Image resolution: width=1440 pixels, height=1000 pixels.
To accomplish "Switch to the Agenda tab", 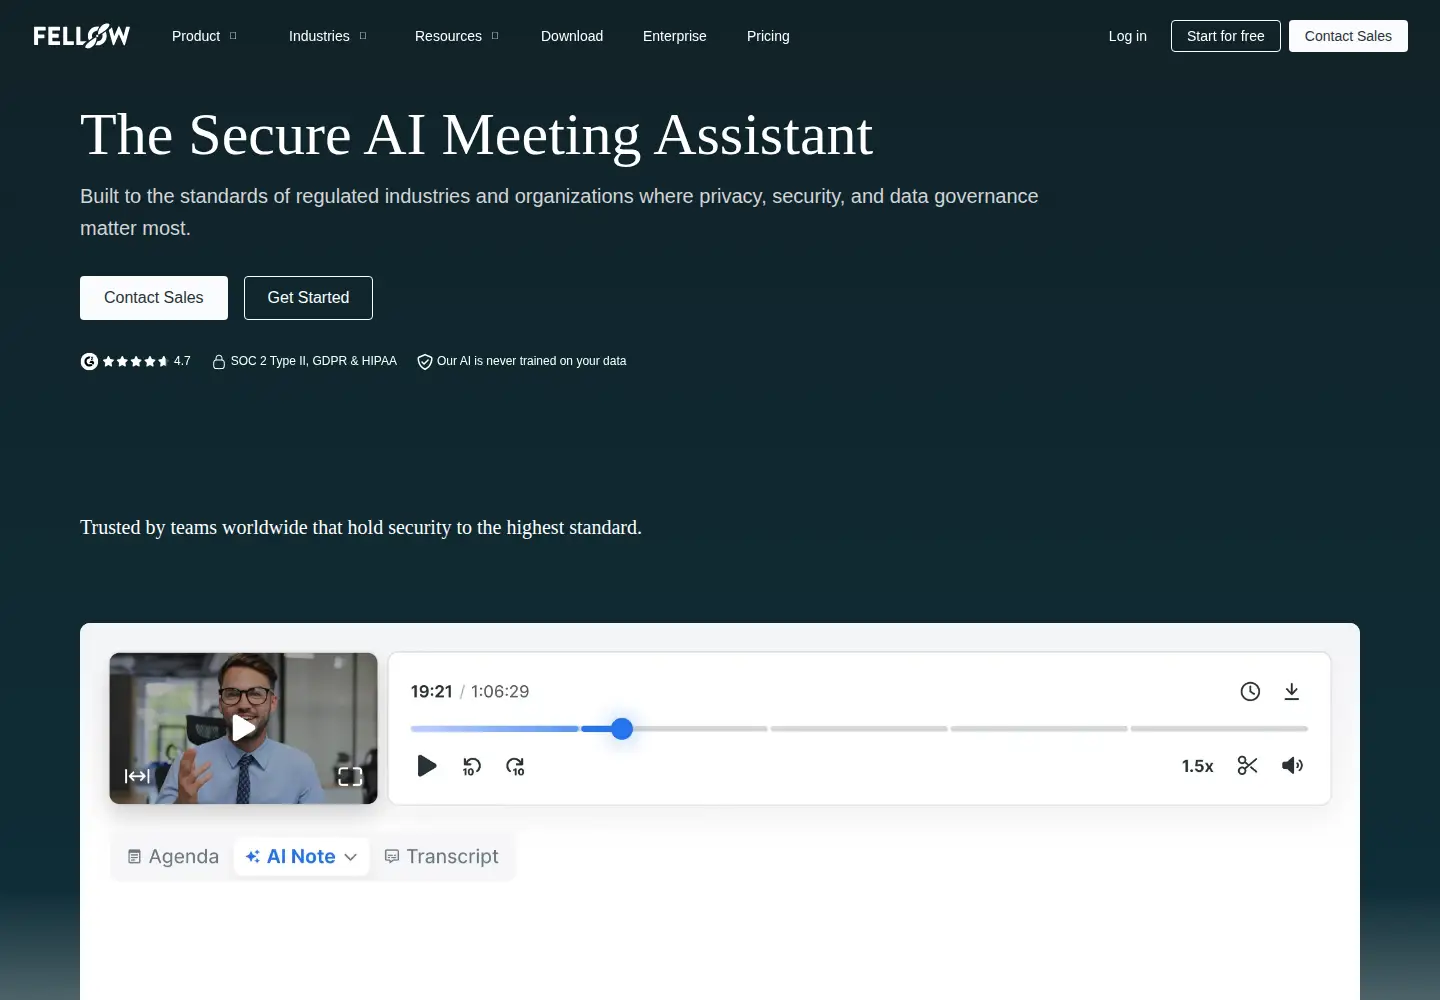I will point(173,857).
